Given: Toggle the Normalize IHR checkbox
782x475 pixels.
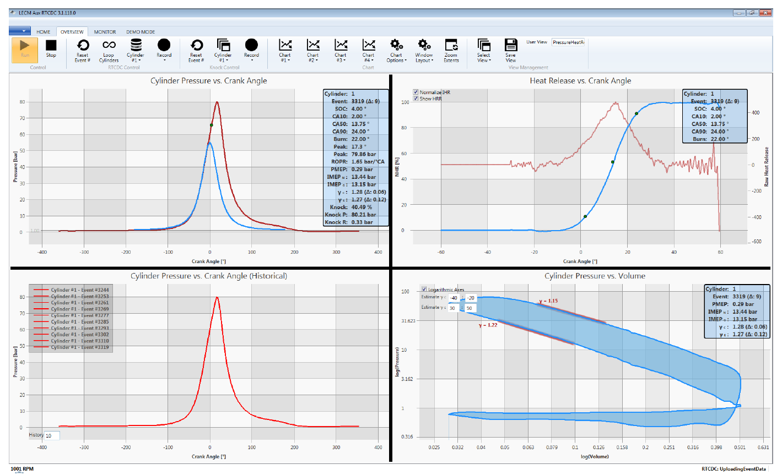Looking at the screenshot, I should pyautogui.click(x=416, y=92).
